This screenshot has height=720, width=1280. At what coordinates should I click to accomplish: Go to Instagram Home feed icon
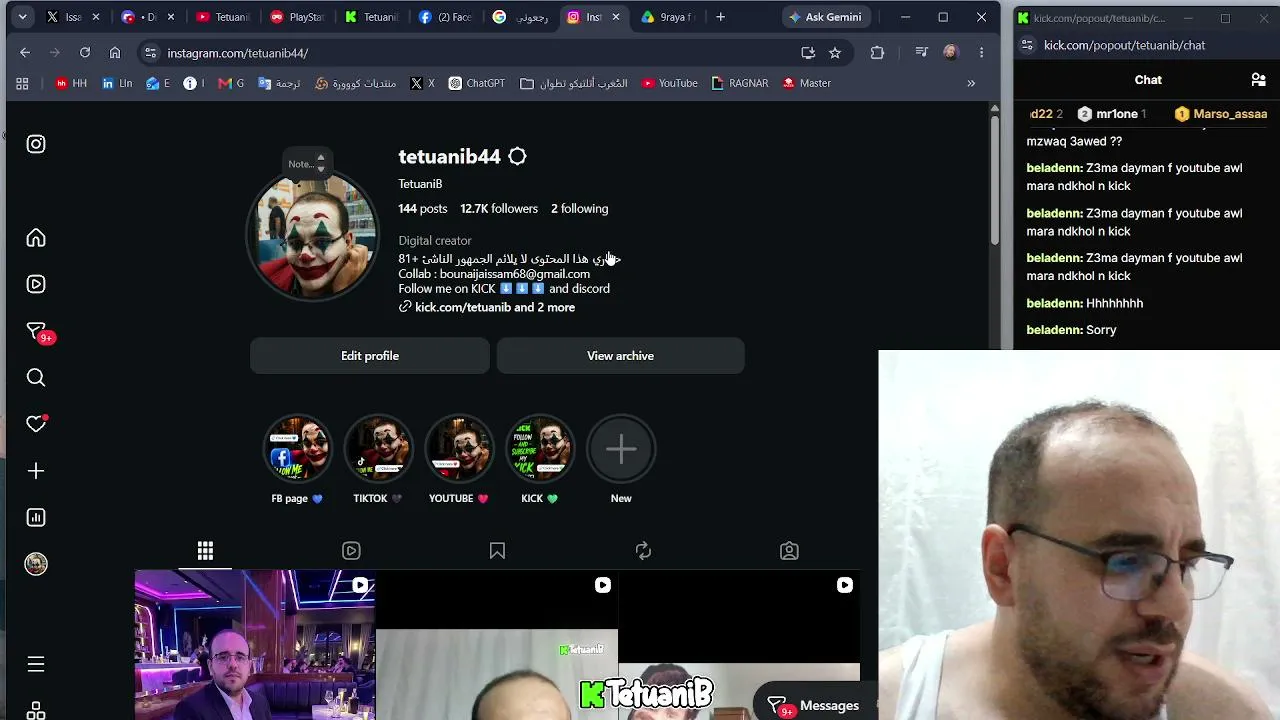[x=36, y=238]
